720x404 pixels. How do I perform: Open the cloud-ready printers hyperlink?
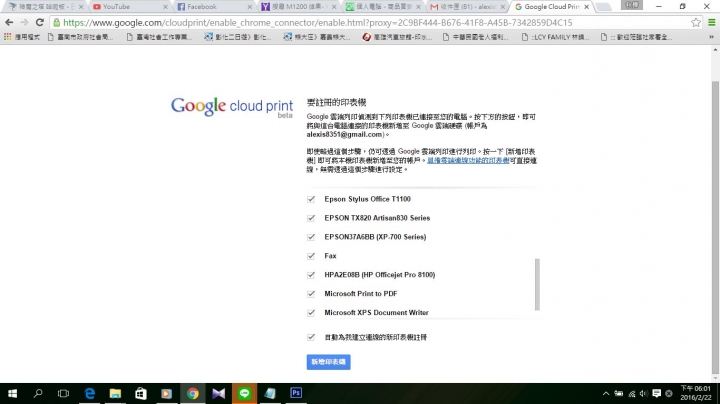468,160
